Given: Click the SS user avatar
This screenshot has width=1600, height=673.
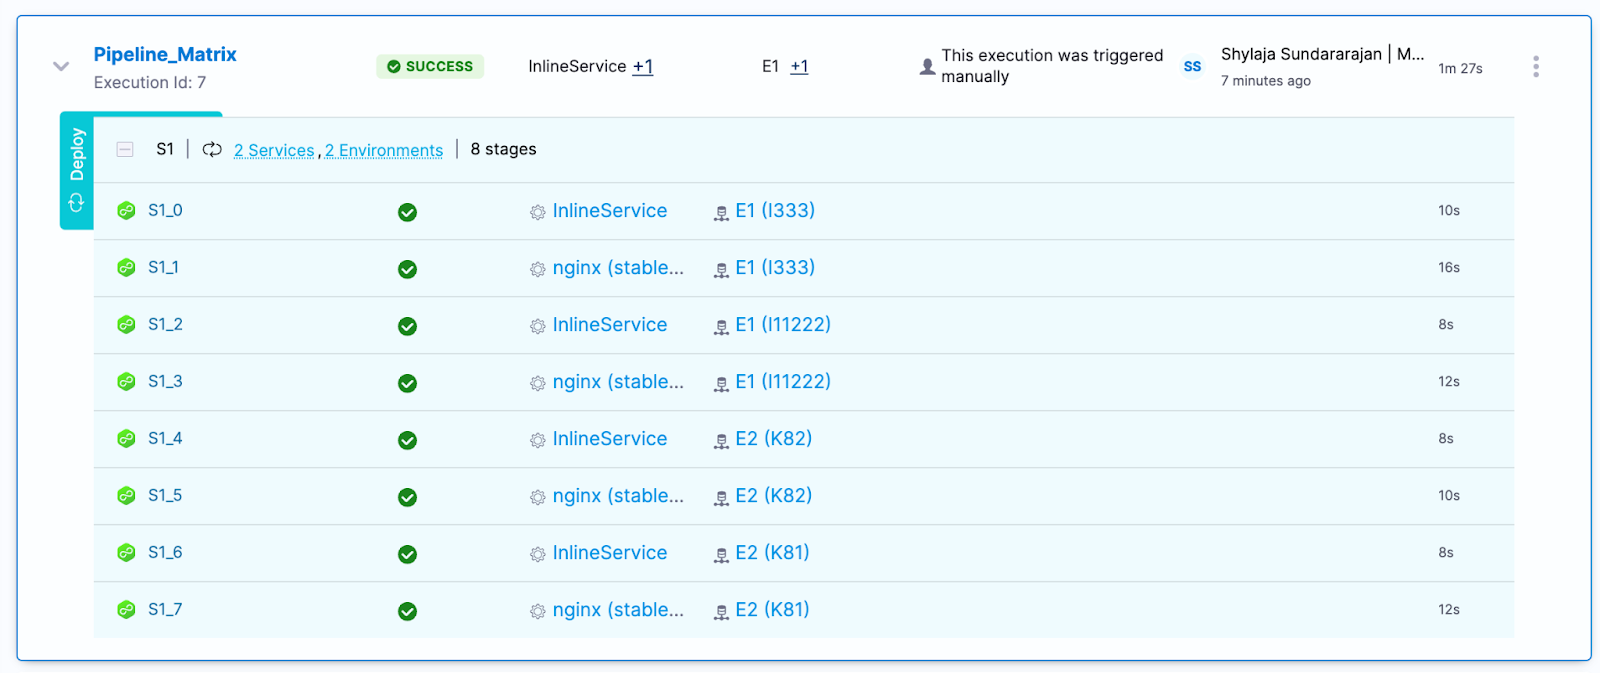Looking at the screenshot, I should (x=1192, y=67).
